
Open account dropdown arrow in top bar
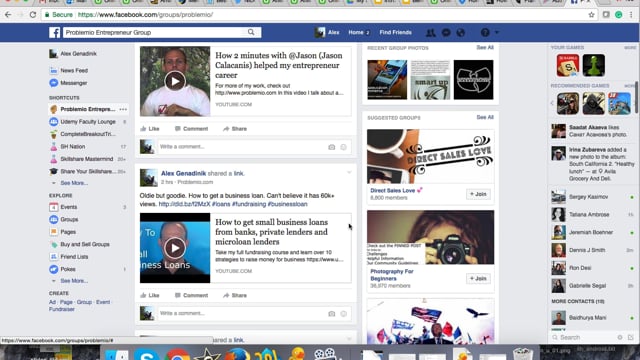(x=497, y=32)
